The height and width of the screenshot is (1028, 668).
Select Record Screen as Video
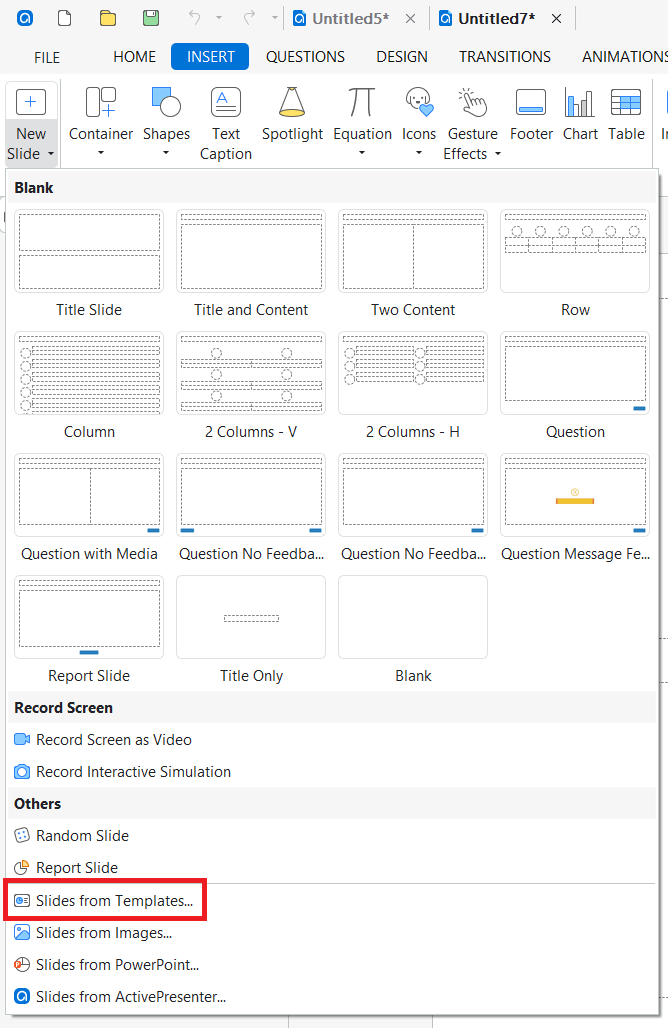[331, 740]
